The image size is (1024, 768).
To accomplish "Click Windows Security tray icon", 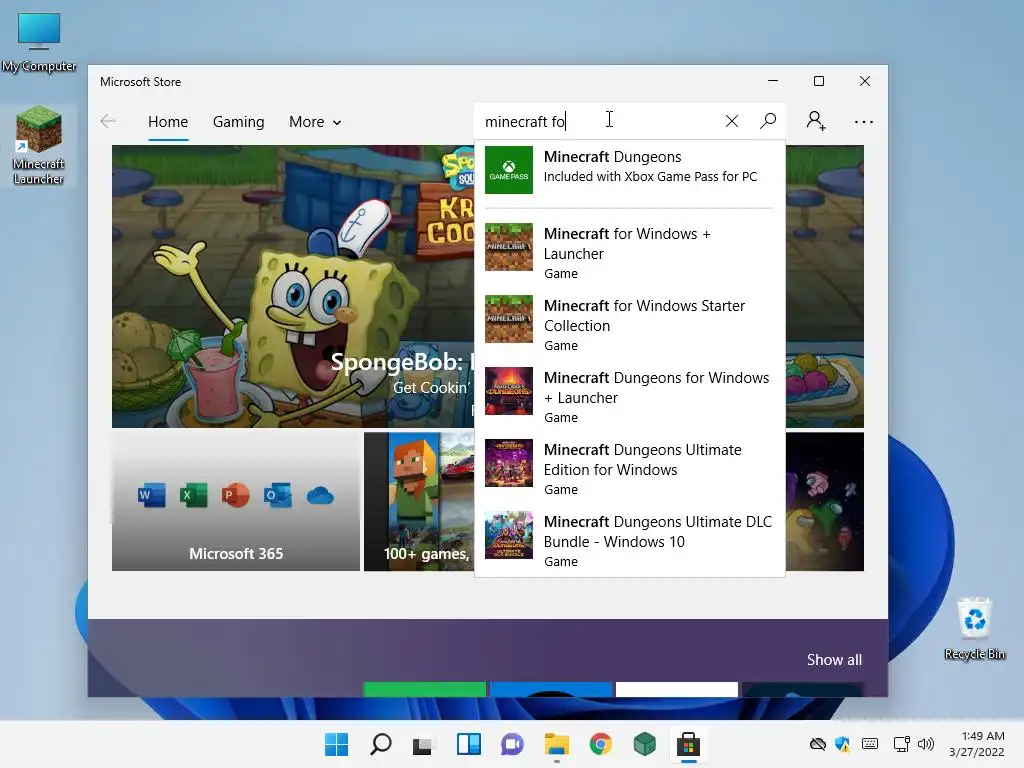I will (x=842, y=744).
